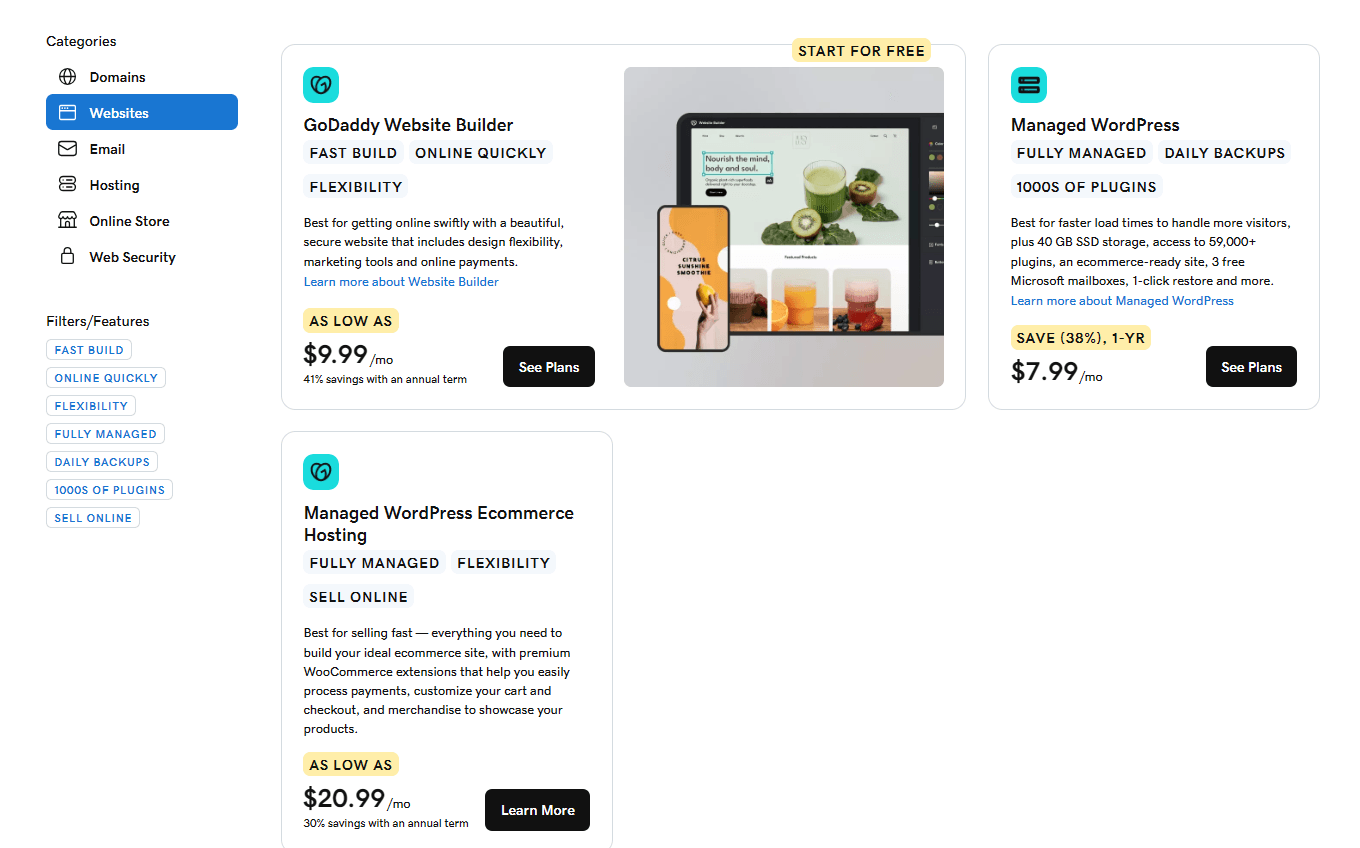Viewport: 1360px width, 848px height.
Task: Click the Managed WordPress Ecommerce Hosting logo icon
Action: coord(321,472)
